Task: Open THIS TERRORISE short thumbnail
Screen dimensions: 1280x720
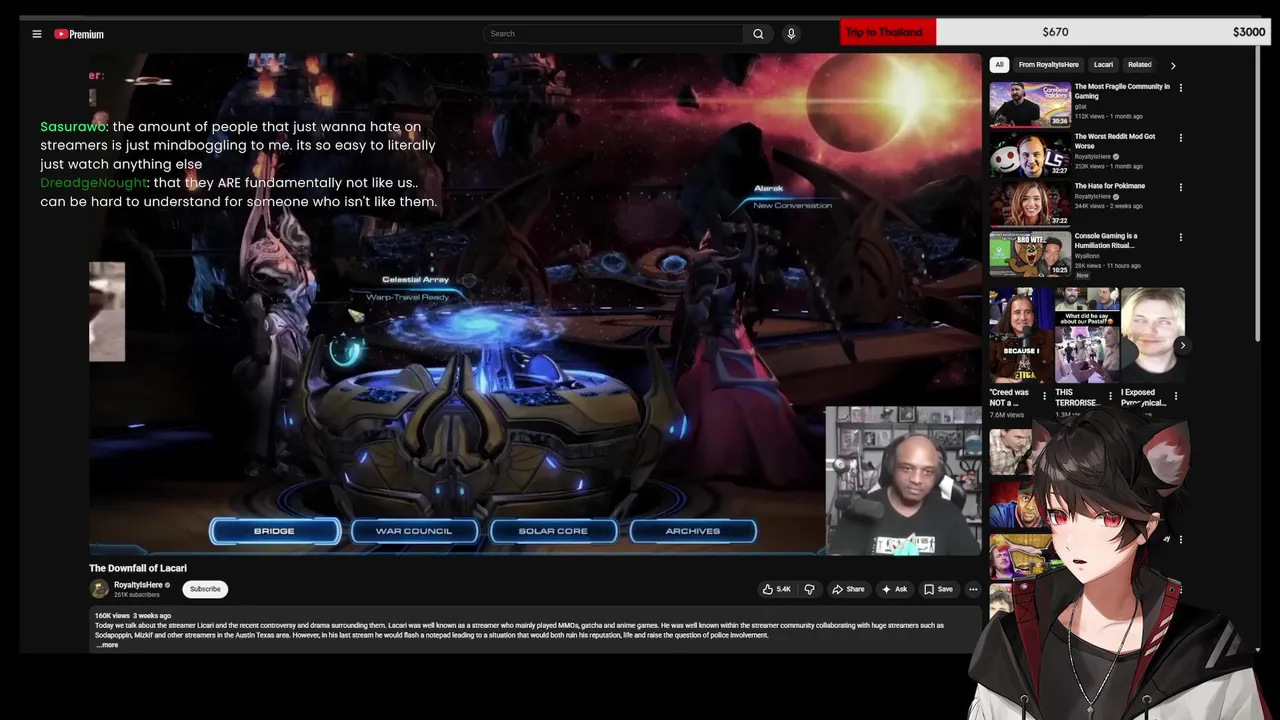Action: click(x=1086, y=336)
